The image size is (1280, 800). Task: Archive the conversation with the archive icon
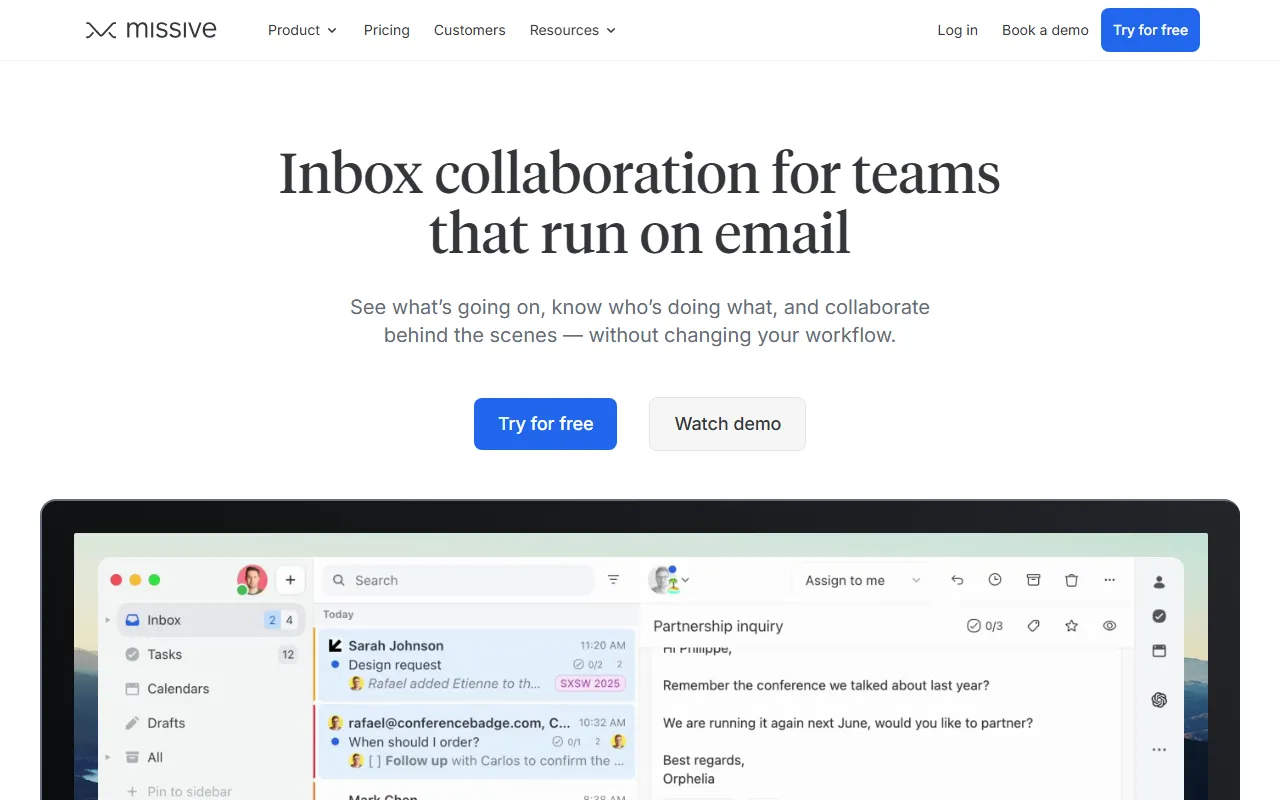click(1033, 580)
